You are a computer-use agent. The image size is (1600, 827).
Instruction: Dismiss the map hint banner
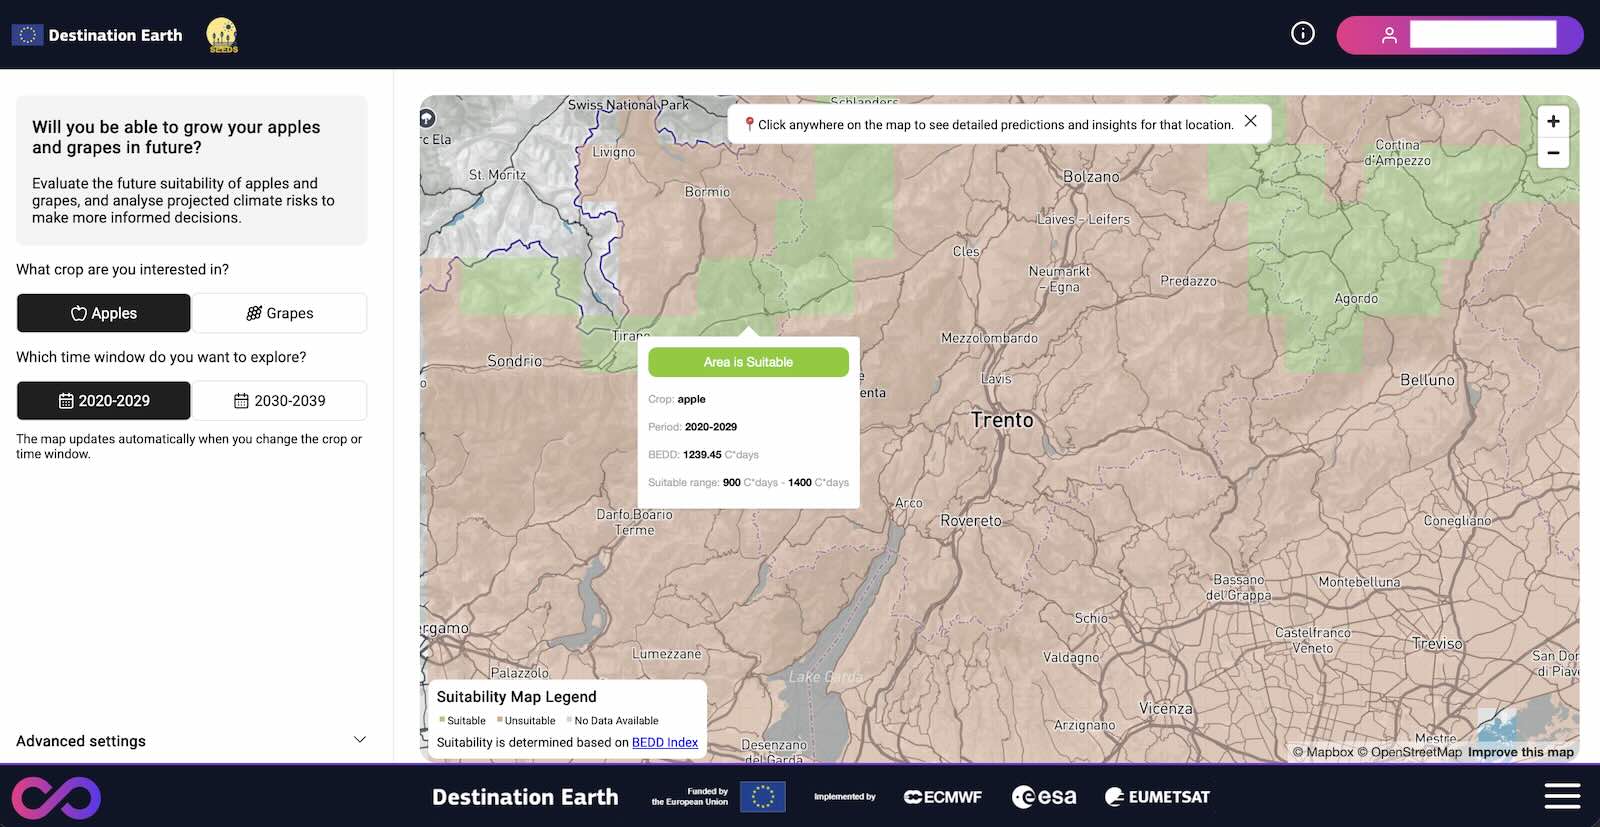tap(1250, 121)
